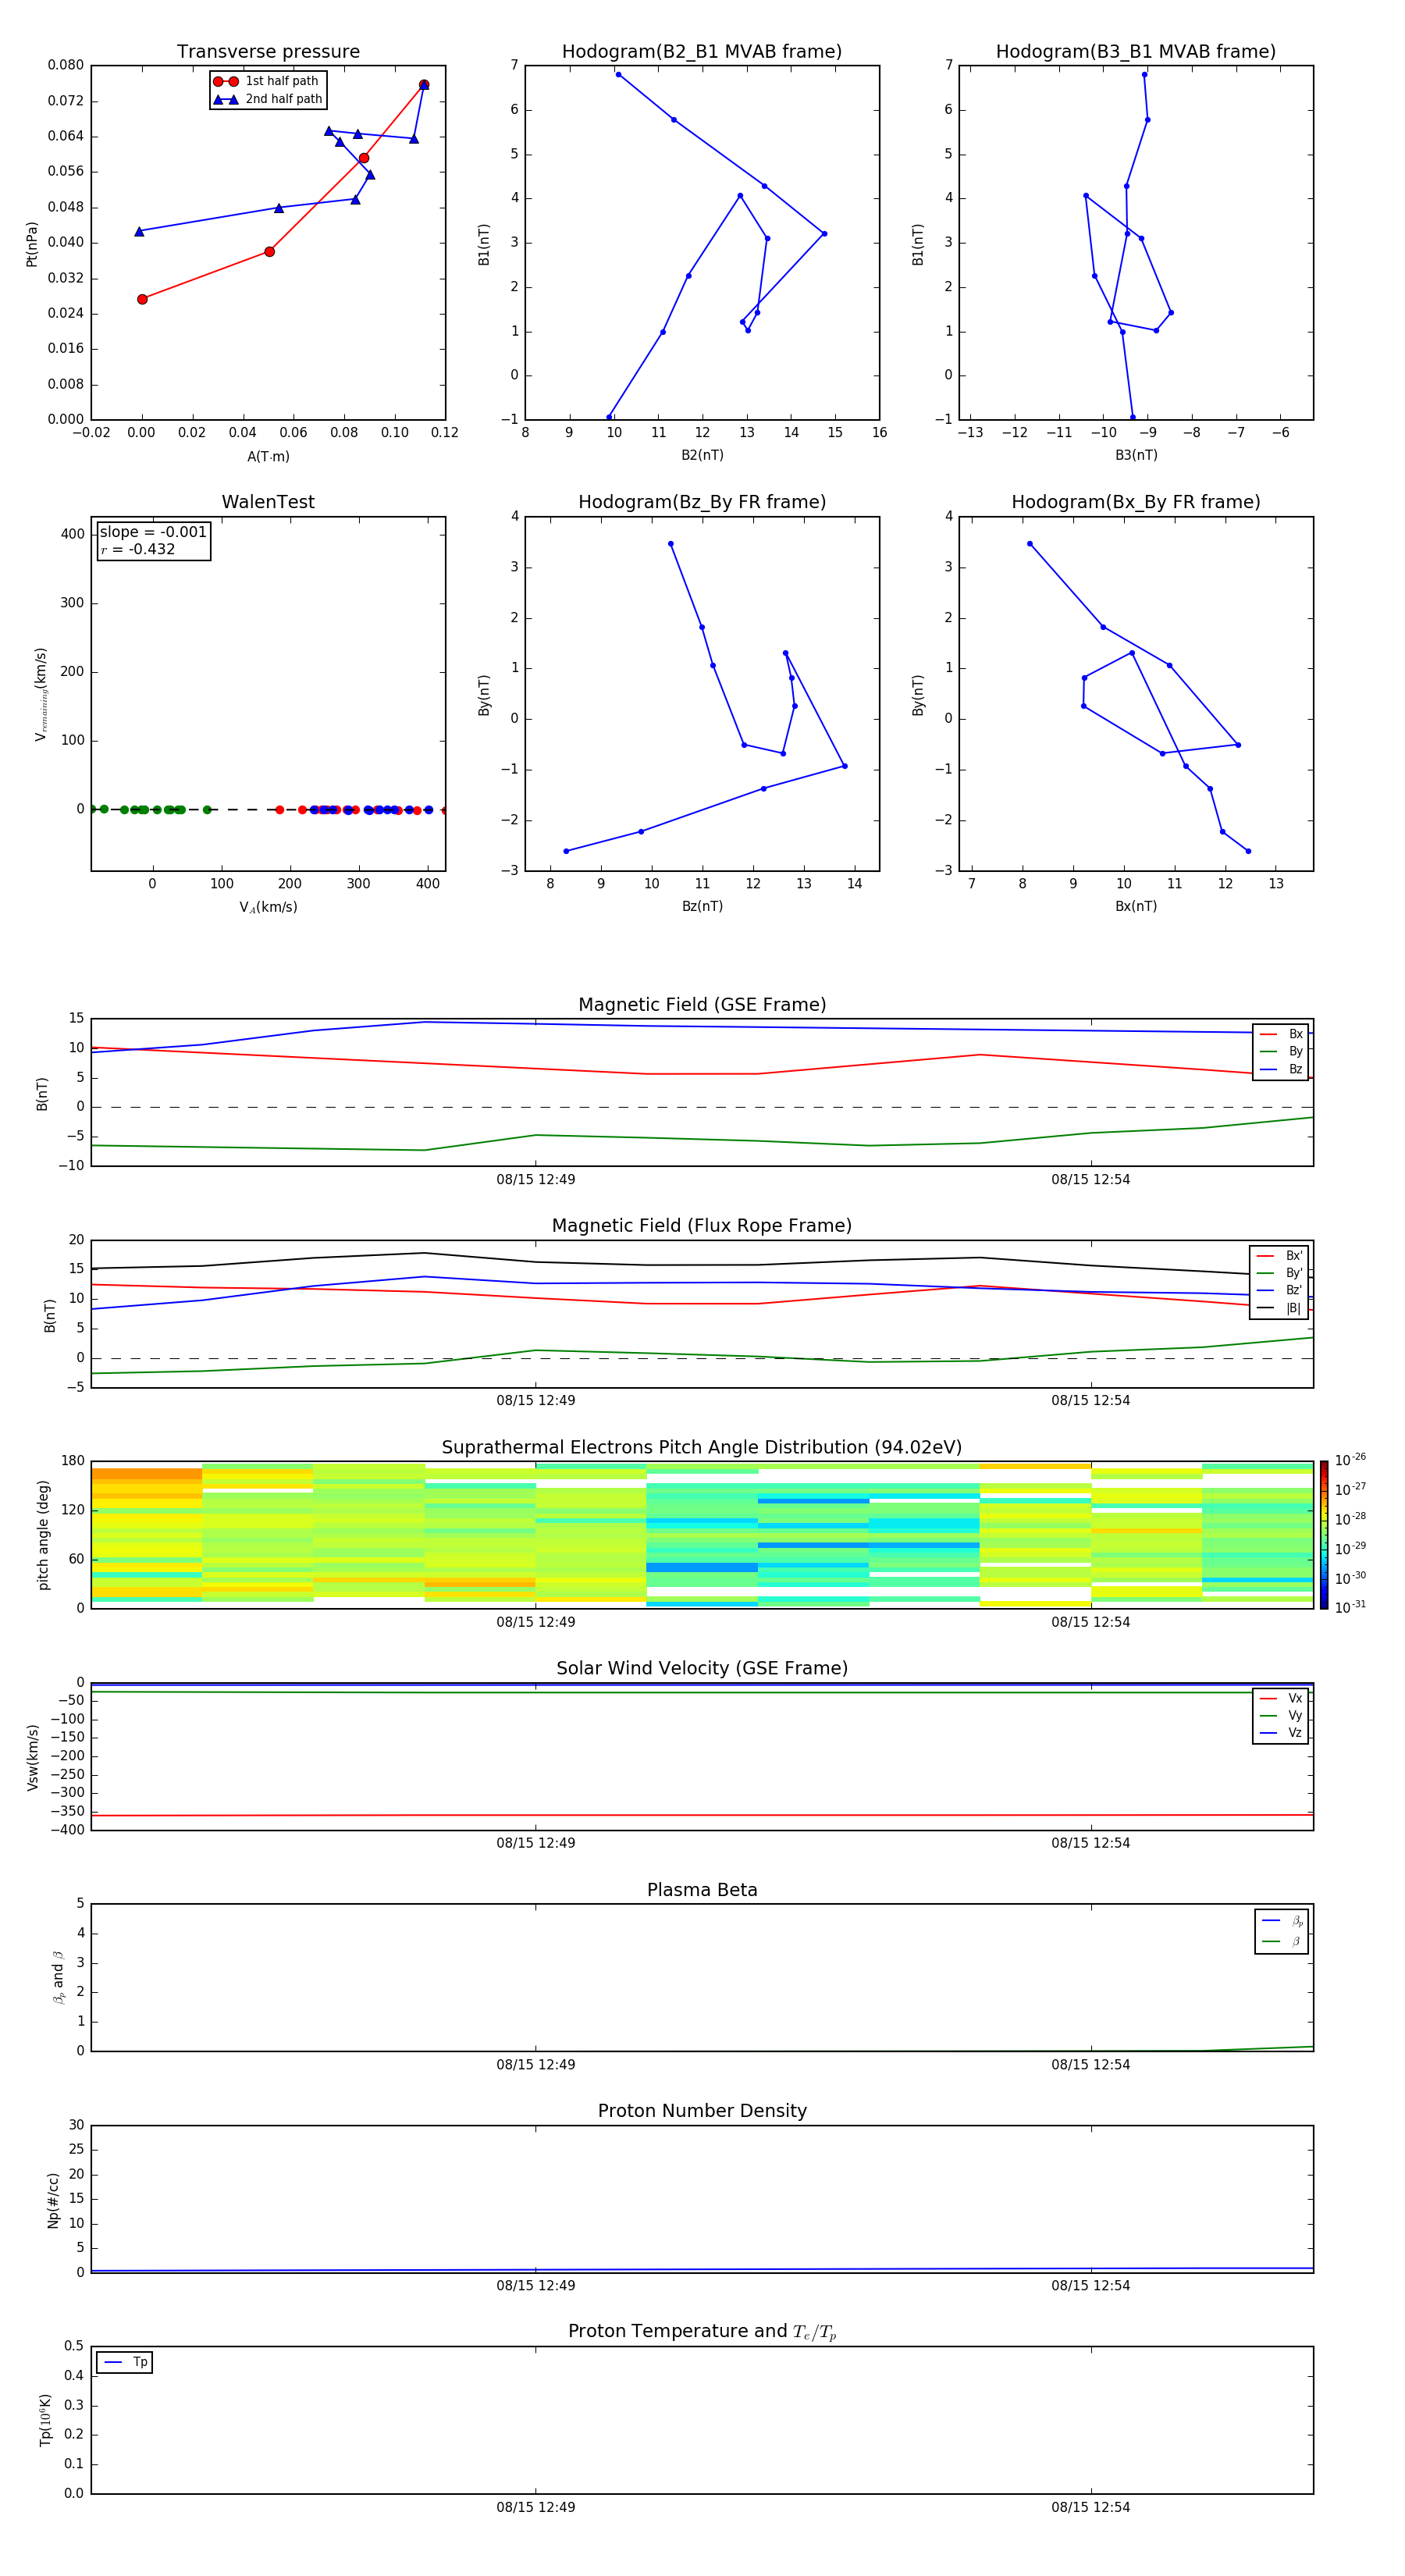Click 'Pt(nPa)' y-axis label

[32, 243]
